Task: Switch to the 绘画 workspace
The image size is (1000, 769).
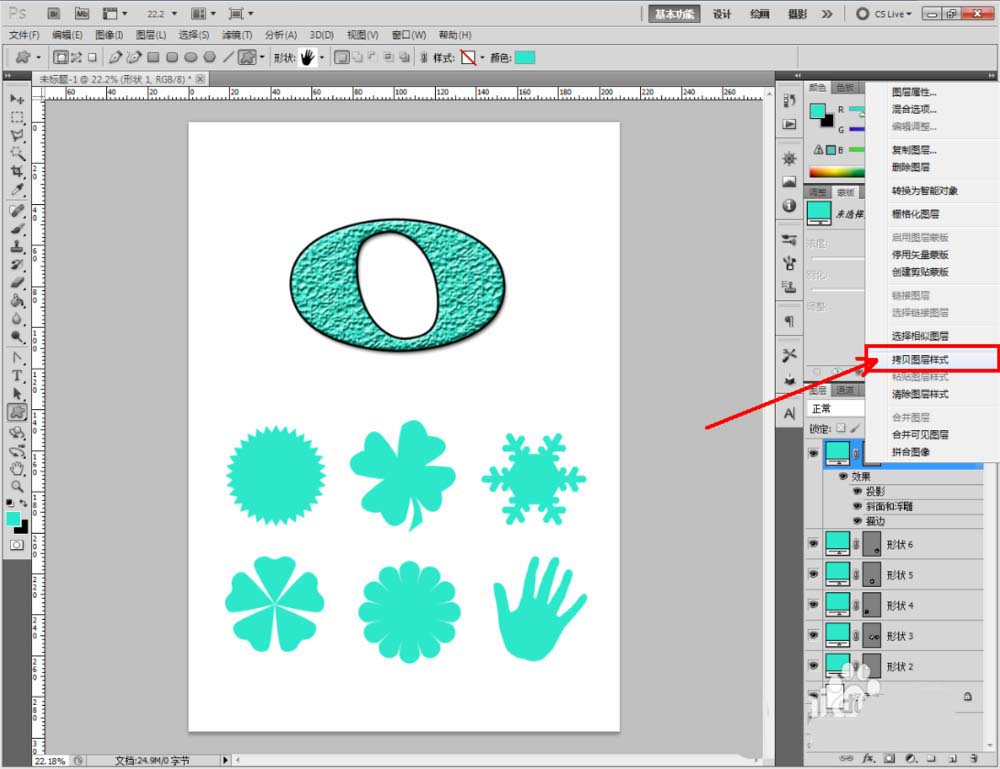Action: pyautogui.click(x=759, y=13)
